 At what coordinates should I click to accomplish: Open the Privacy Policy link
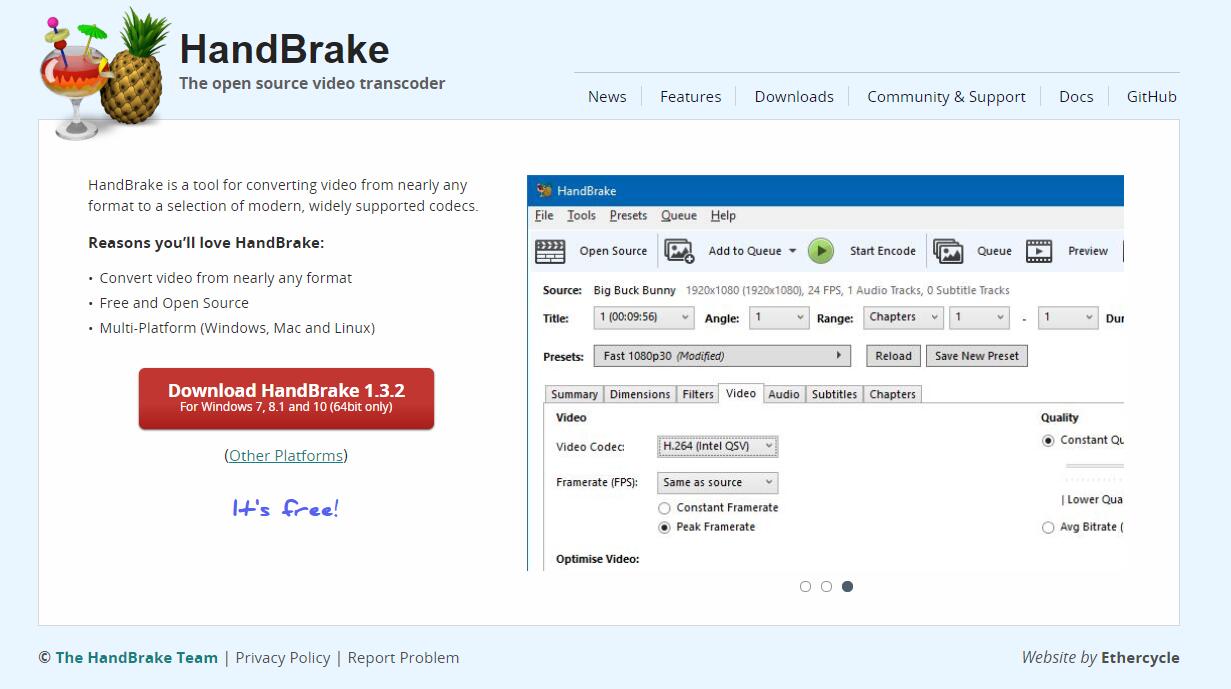coord(283,657)
